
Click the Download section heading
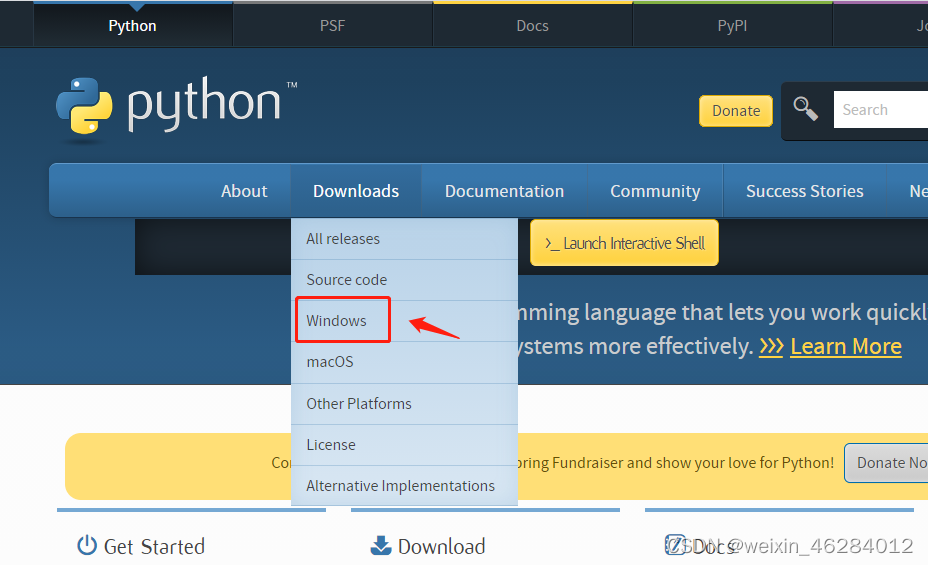[x=442, y=546]
